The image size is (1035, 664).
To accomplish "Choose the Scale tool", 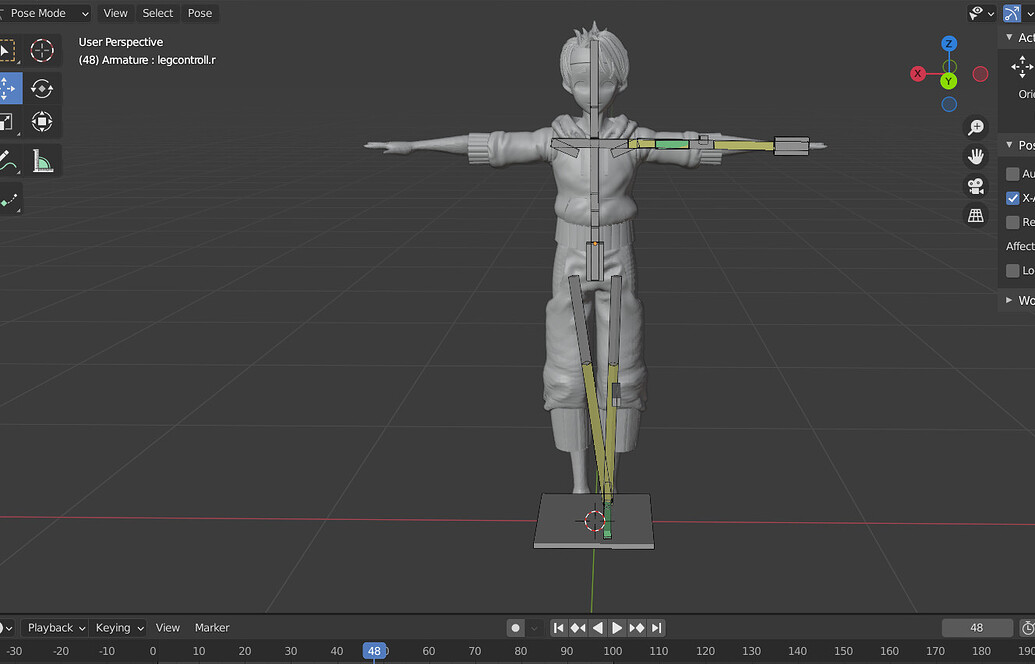I will 8,121.
